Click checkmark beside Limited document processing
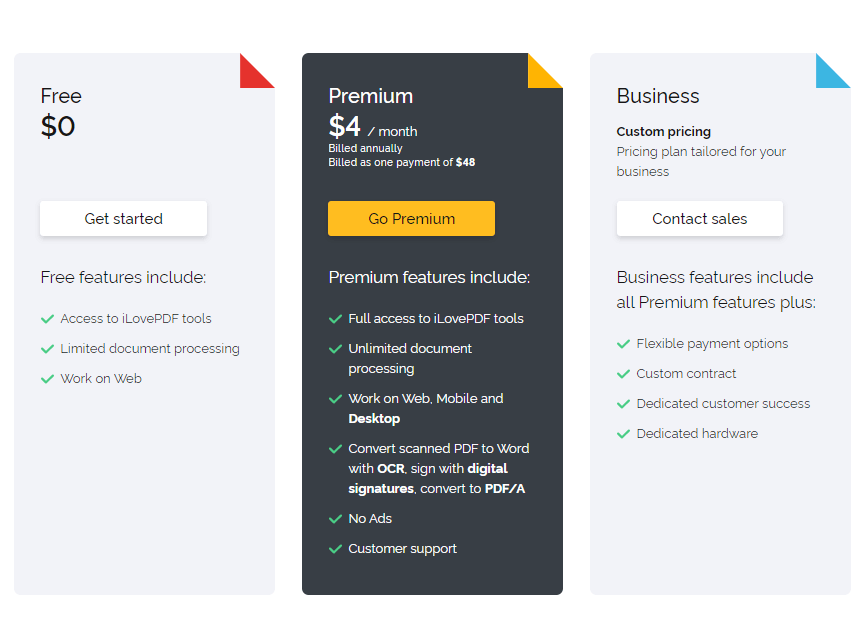Screen dimensions: 861x638 tap(48, 349)
